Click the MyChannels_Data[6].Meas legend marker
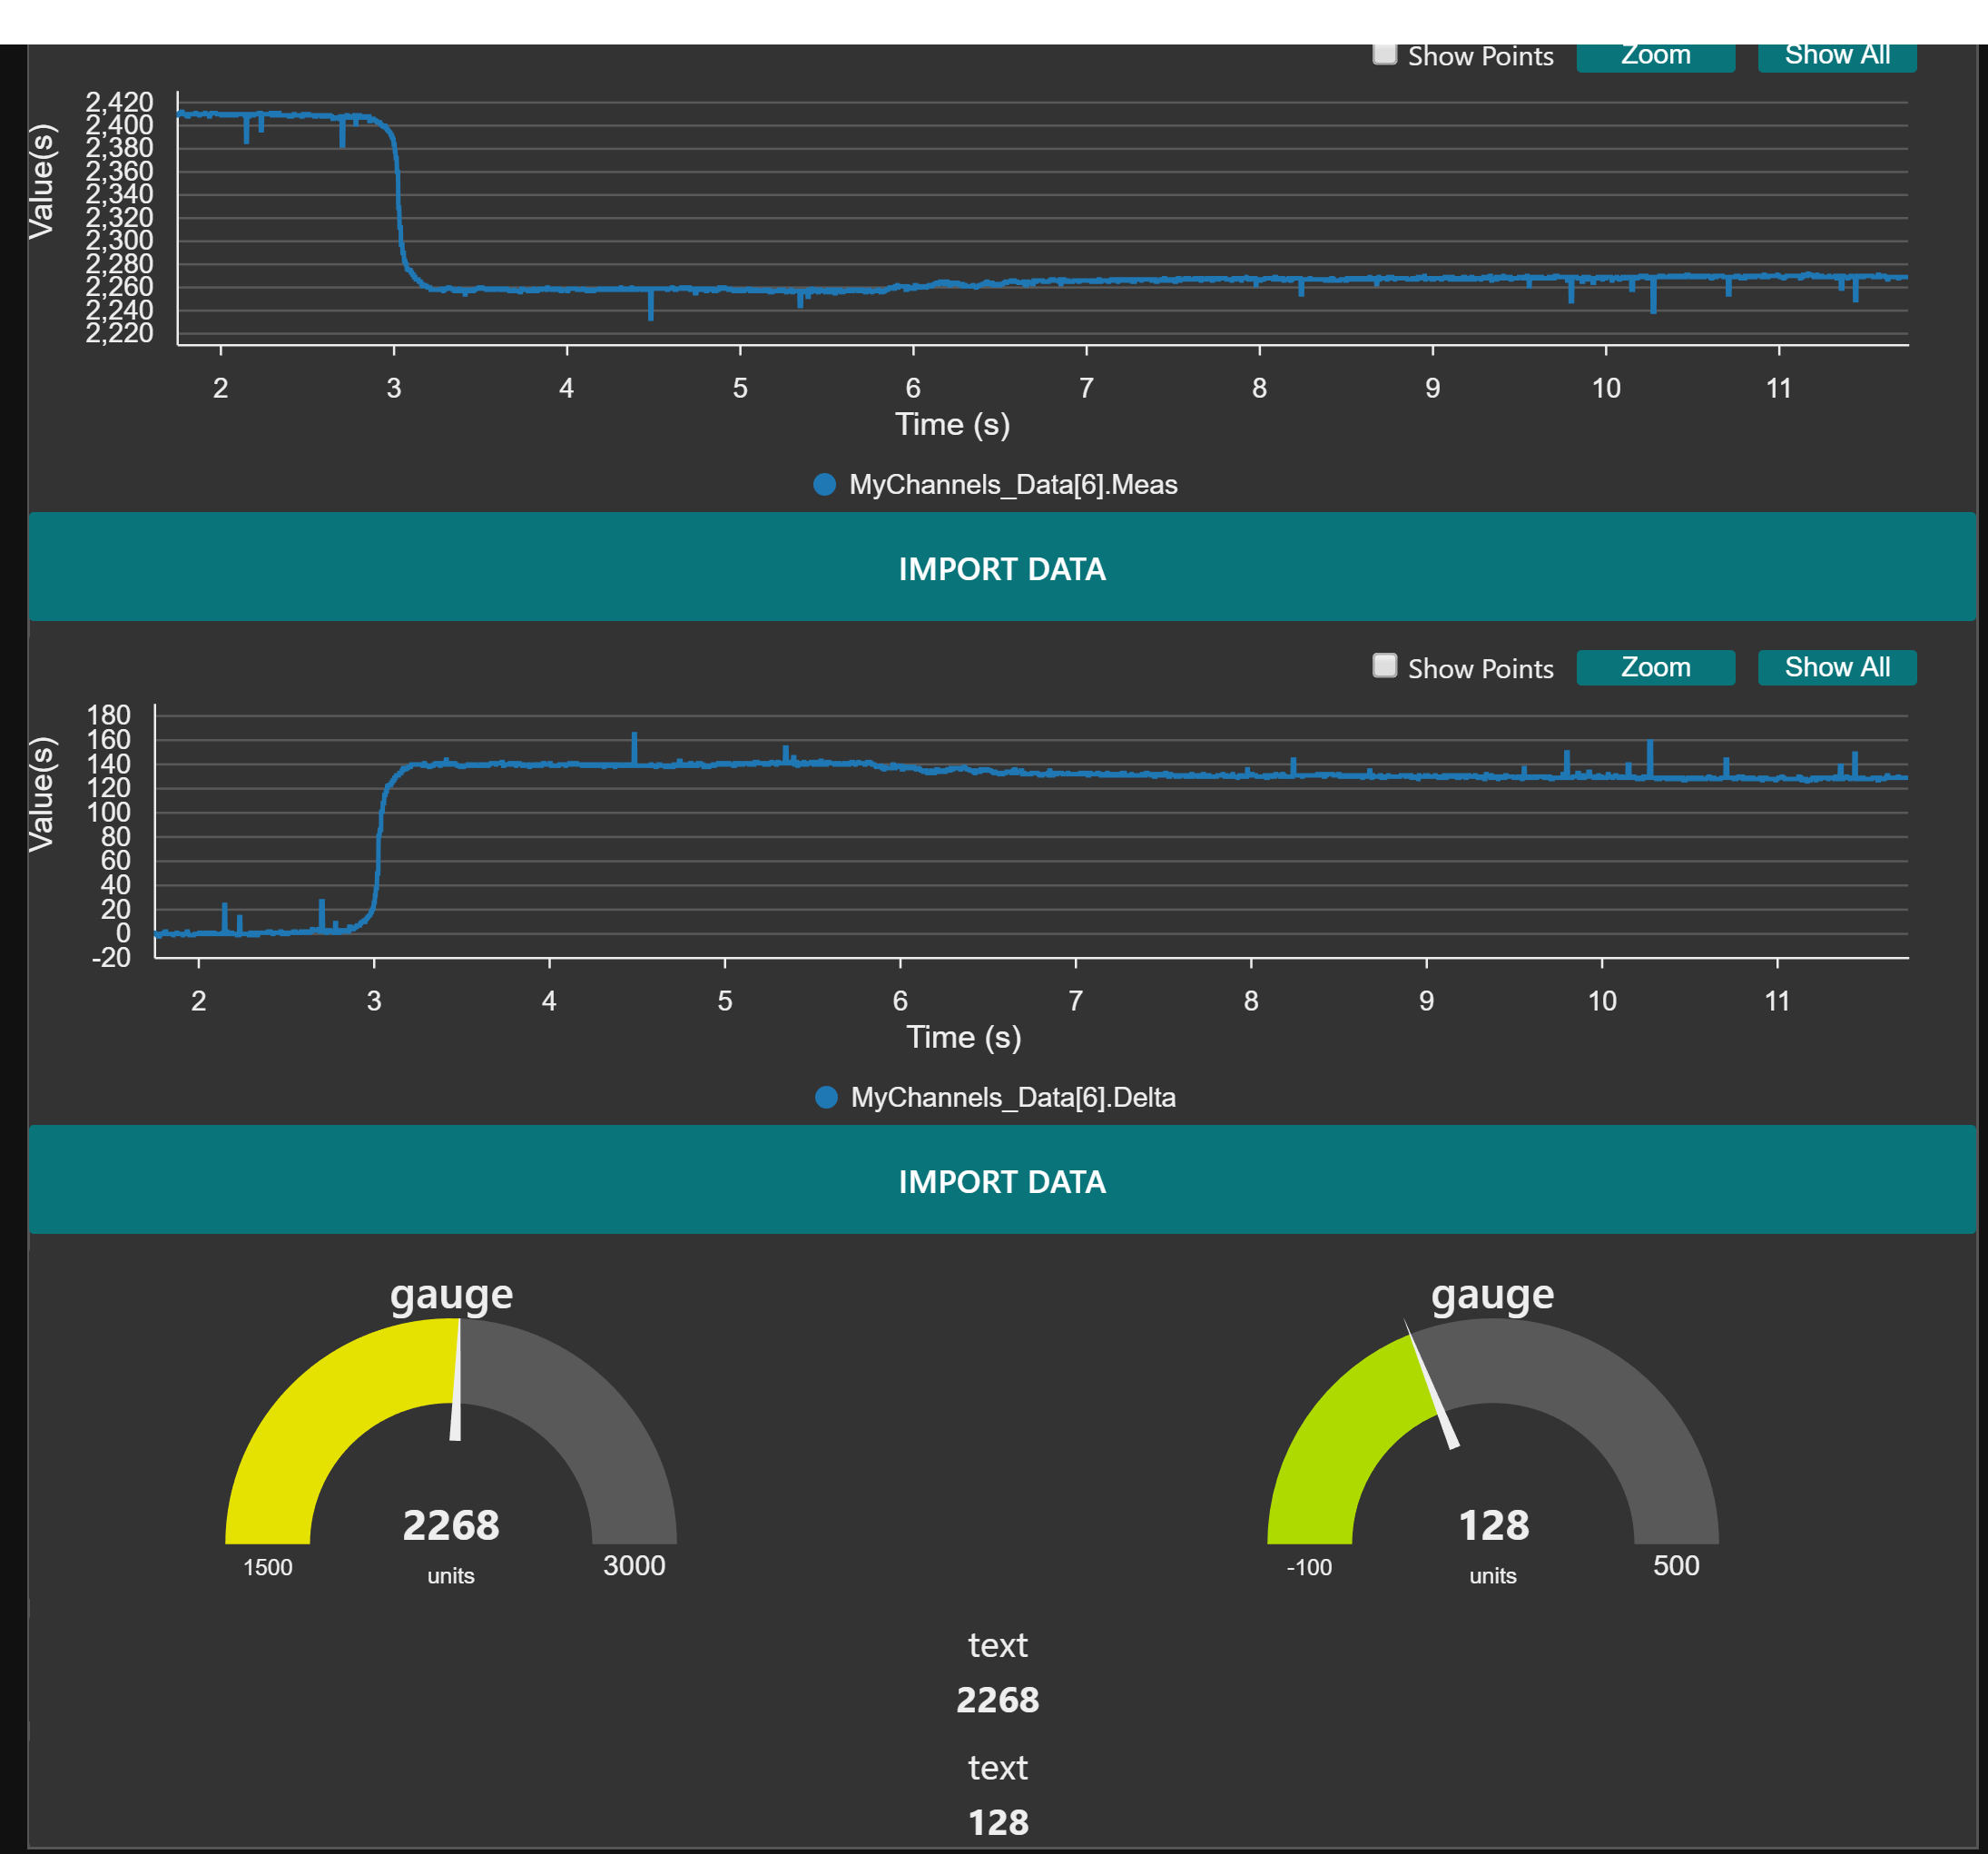The image size is (1988, 1854). 823,484
